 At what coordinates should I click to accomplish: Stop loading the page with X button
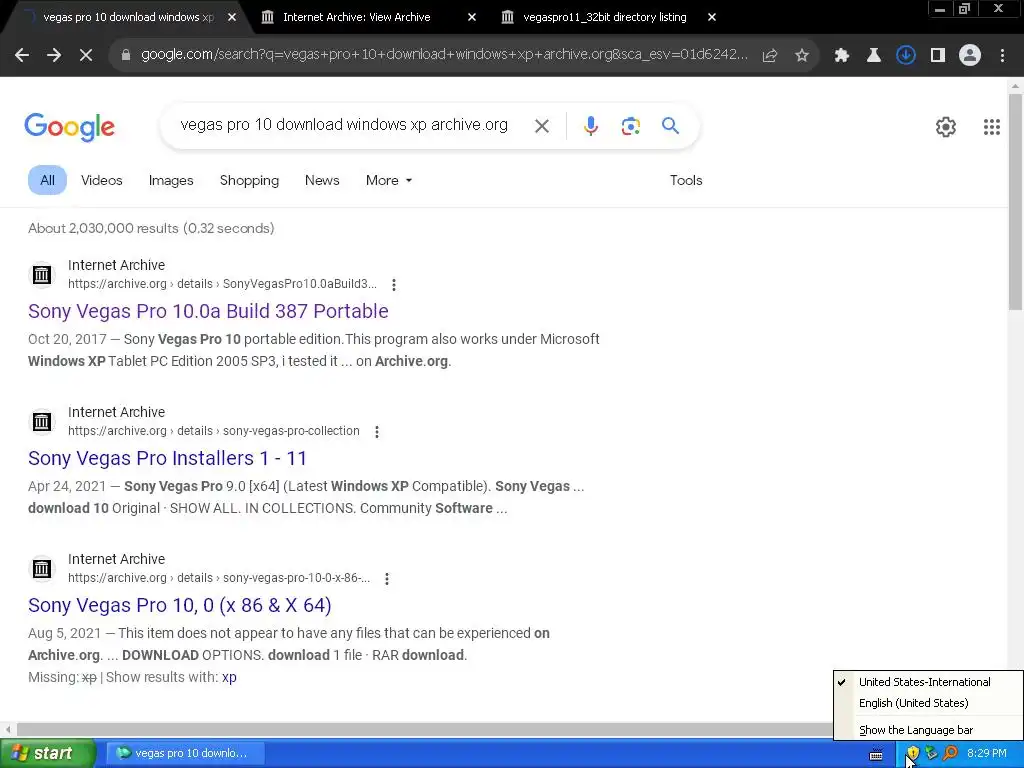86,56
